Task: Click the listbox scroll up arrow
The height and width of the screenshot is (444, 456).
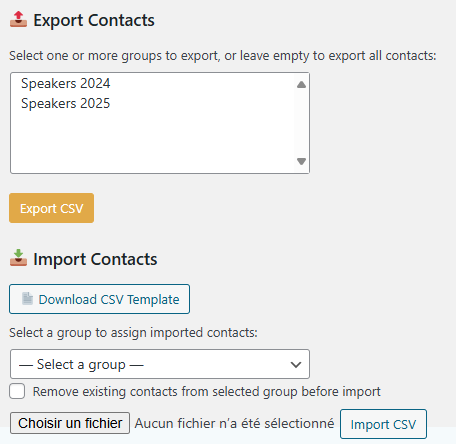Action: tap(301, 84)
